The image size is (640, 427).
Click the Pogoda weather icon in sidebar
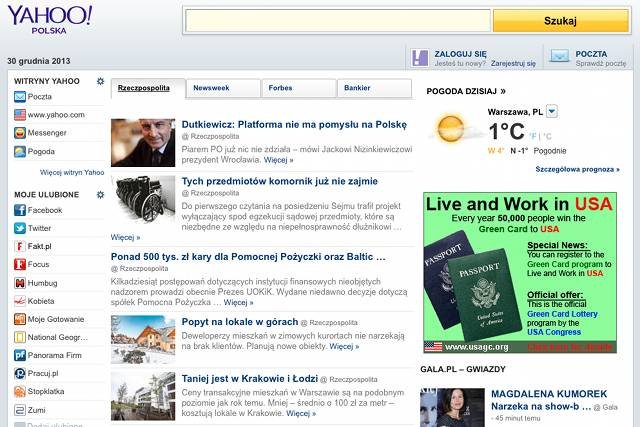pos(20,151)
